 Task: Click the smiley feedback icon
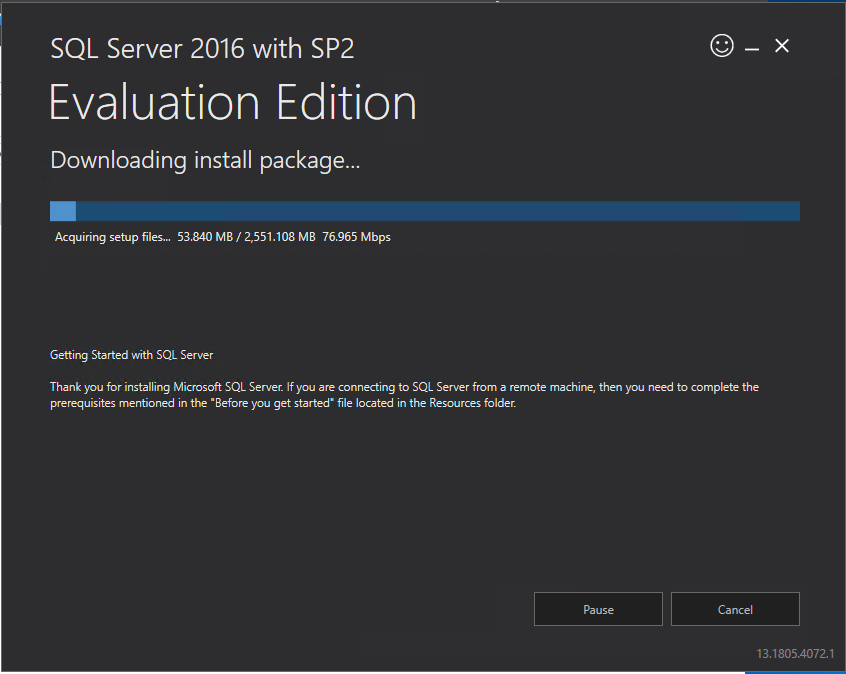tap(721, 46)
